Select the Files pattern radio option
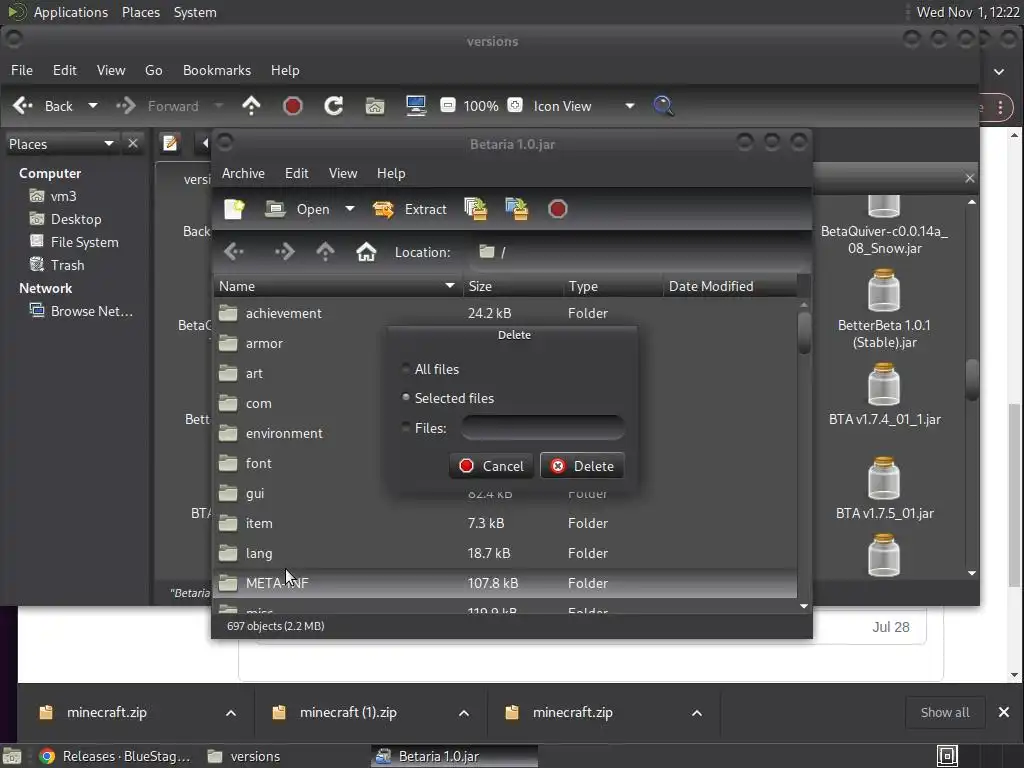 [424, 428]
